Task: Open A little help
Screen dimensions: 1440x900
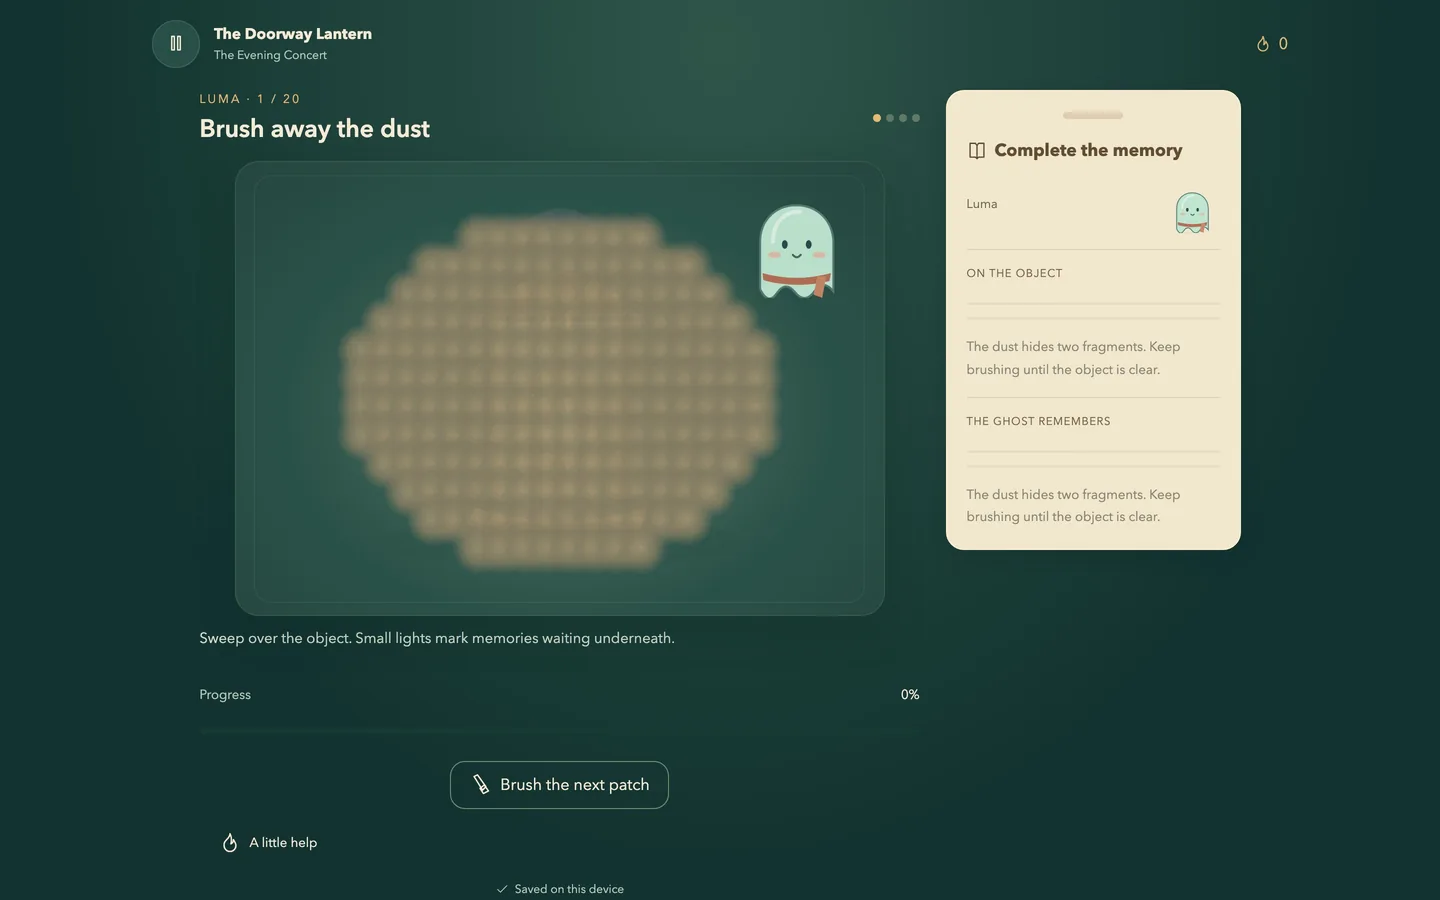Action: tap(270, 843)
